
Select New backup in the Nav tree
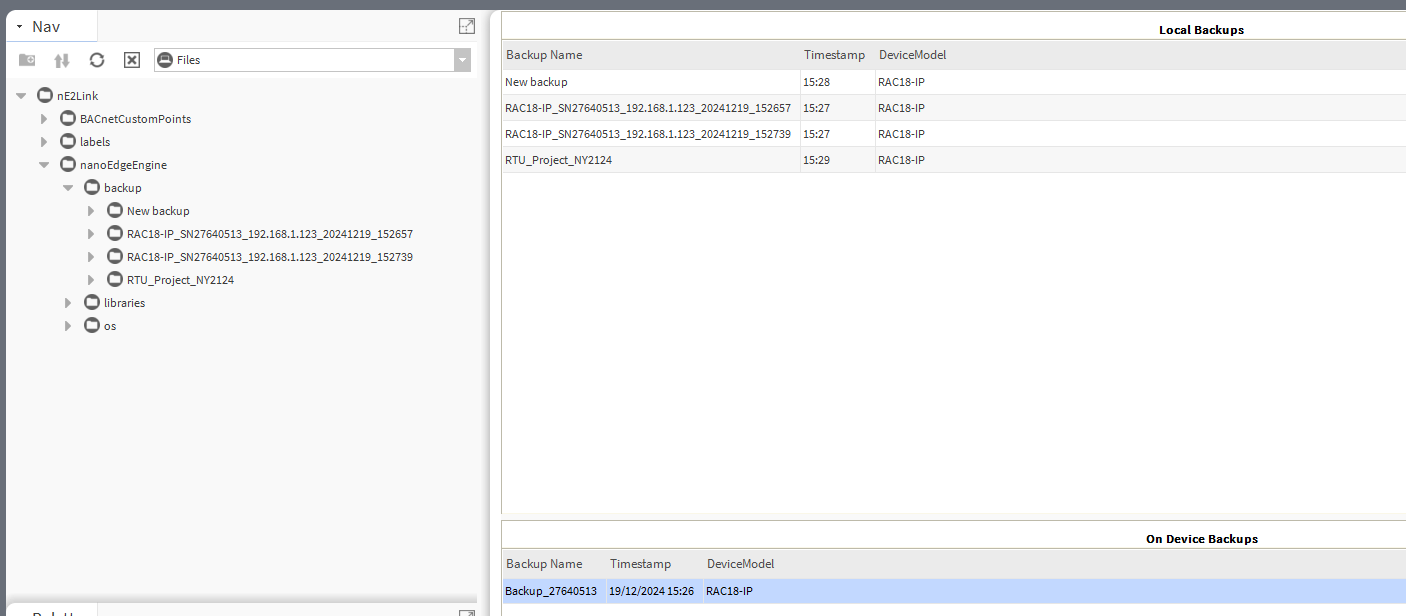click(157, 211)
